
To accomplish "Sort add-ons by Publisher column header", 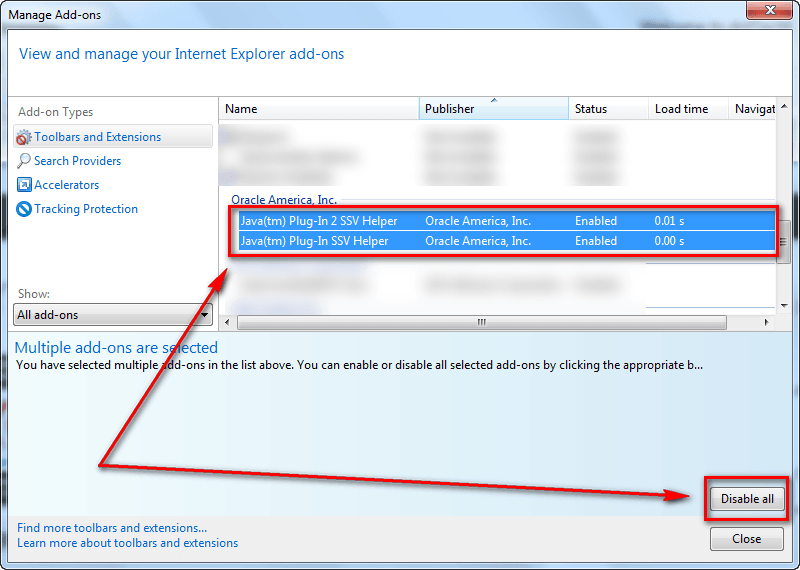I will [493, 109].
